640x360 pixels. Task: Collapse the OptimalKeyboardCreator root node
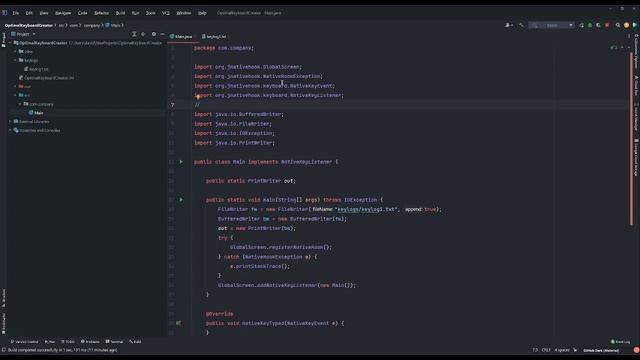[10, 43]
